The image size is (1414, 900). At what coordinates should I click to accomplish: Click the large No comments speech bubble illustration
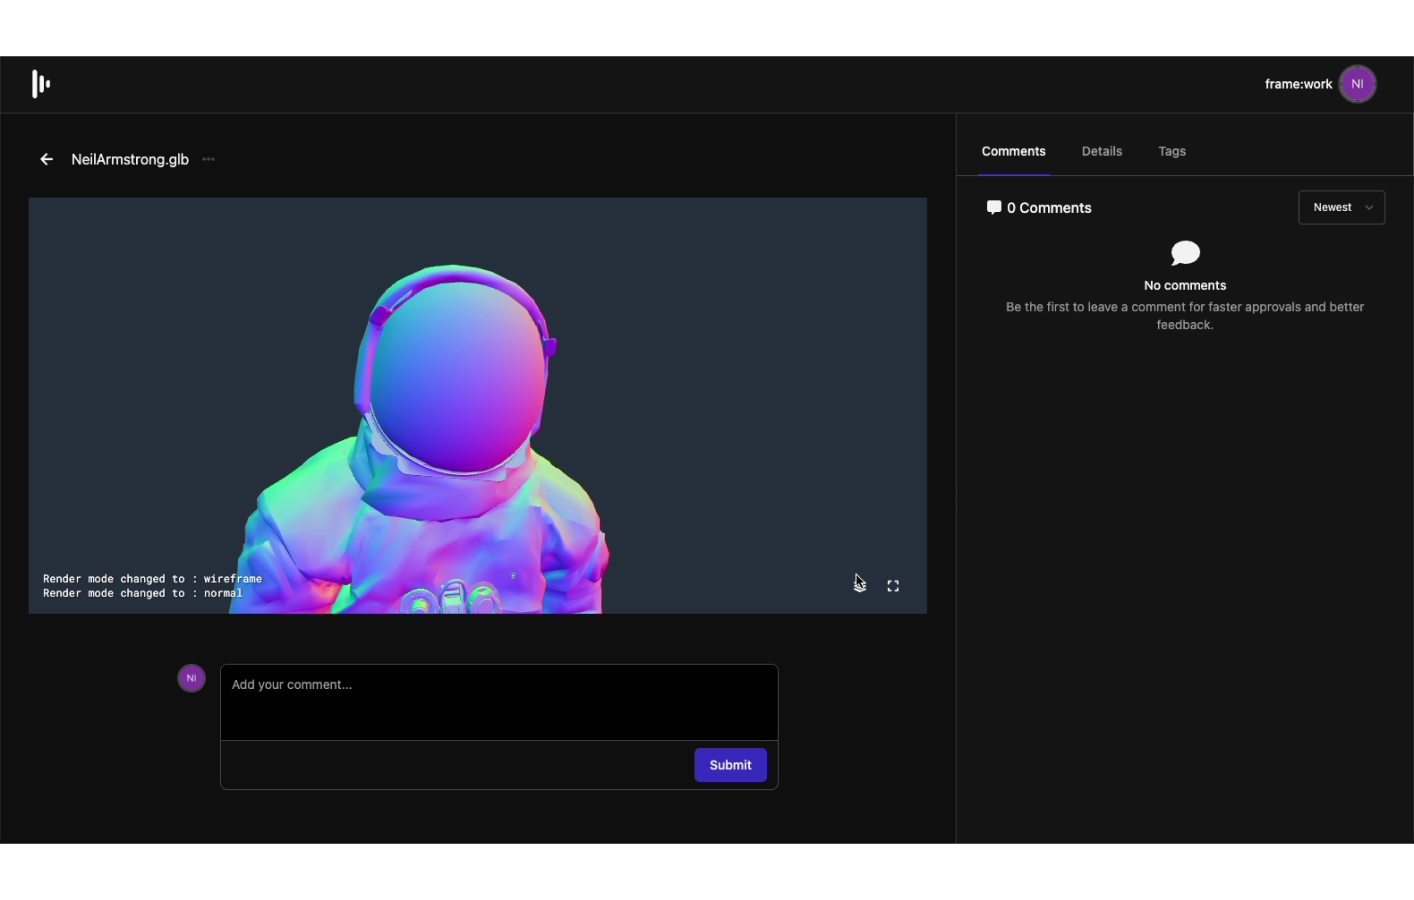pos(1184,253)
